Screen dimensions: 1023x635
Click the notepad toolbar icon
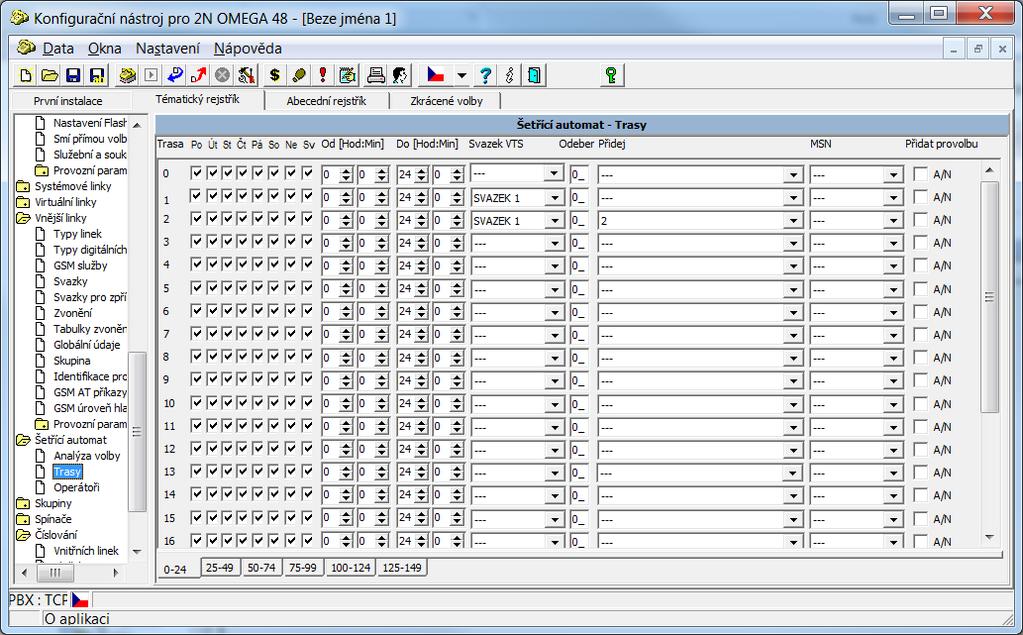[x=347, y=75]
